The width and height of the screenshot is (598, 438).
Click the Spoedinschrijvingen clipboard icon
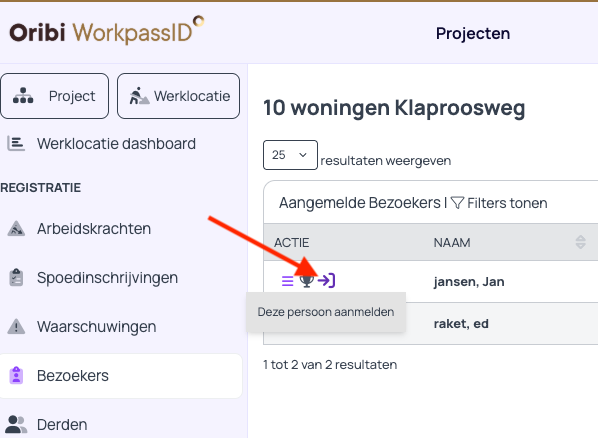pos(16,278)
